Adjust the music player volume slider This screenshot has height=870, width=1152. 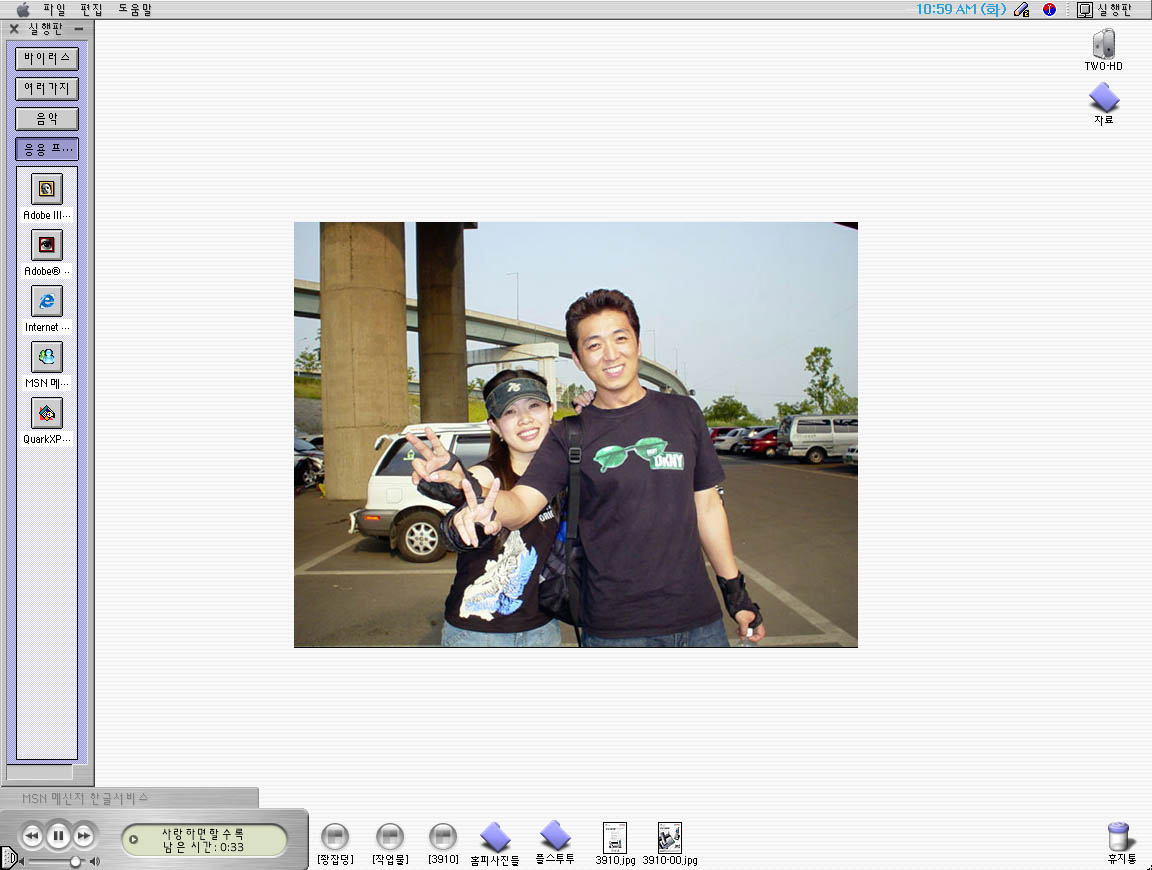click(x=75, y=861)
